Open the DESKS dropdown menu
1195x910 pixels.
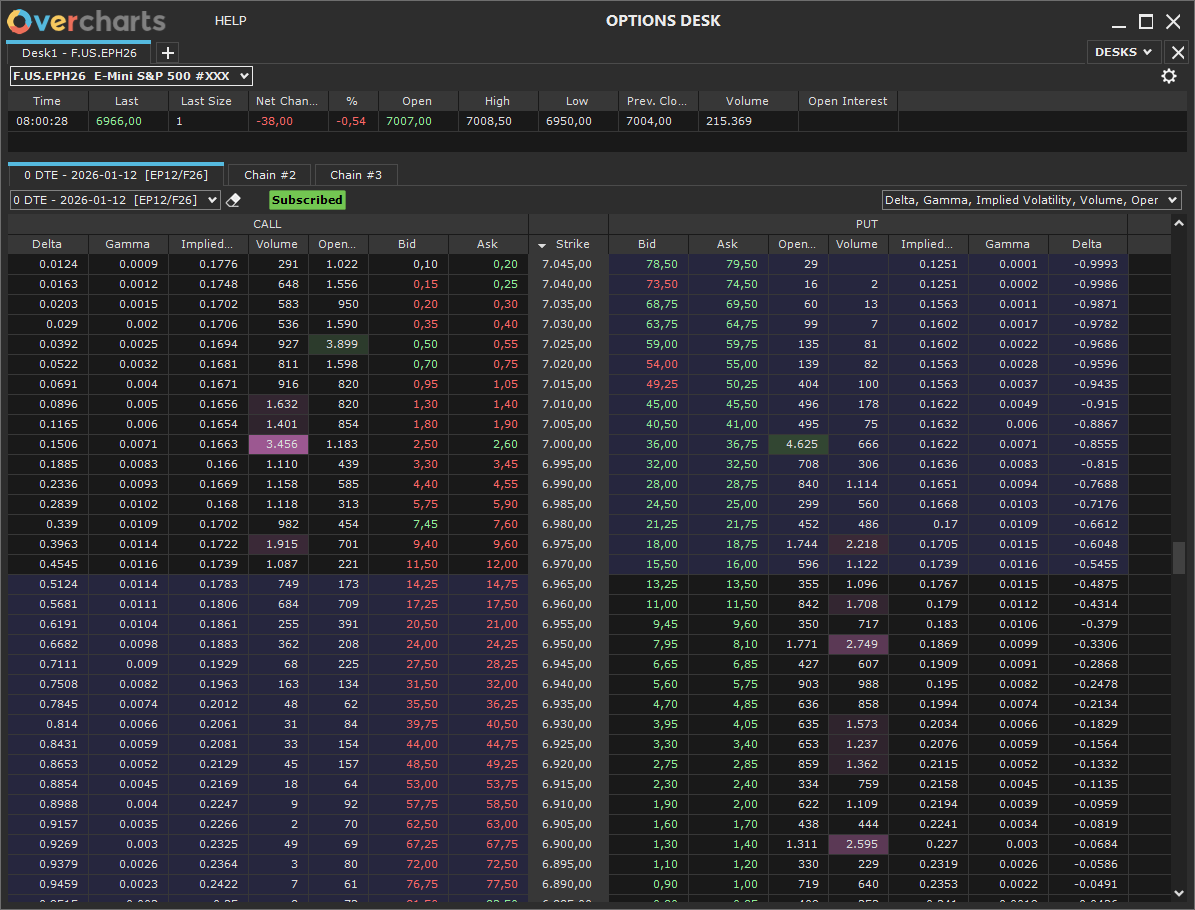point(1123,52)
